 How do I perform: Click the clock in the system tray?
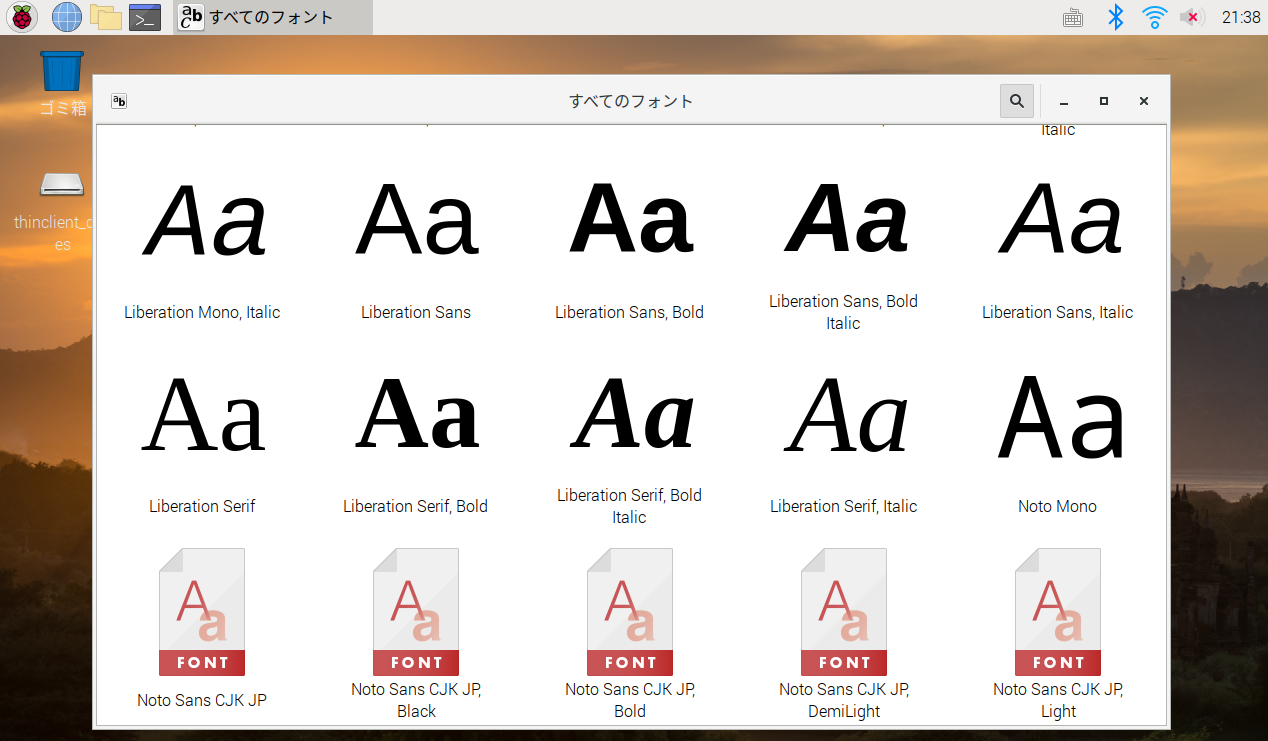pos(1241,17)
